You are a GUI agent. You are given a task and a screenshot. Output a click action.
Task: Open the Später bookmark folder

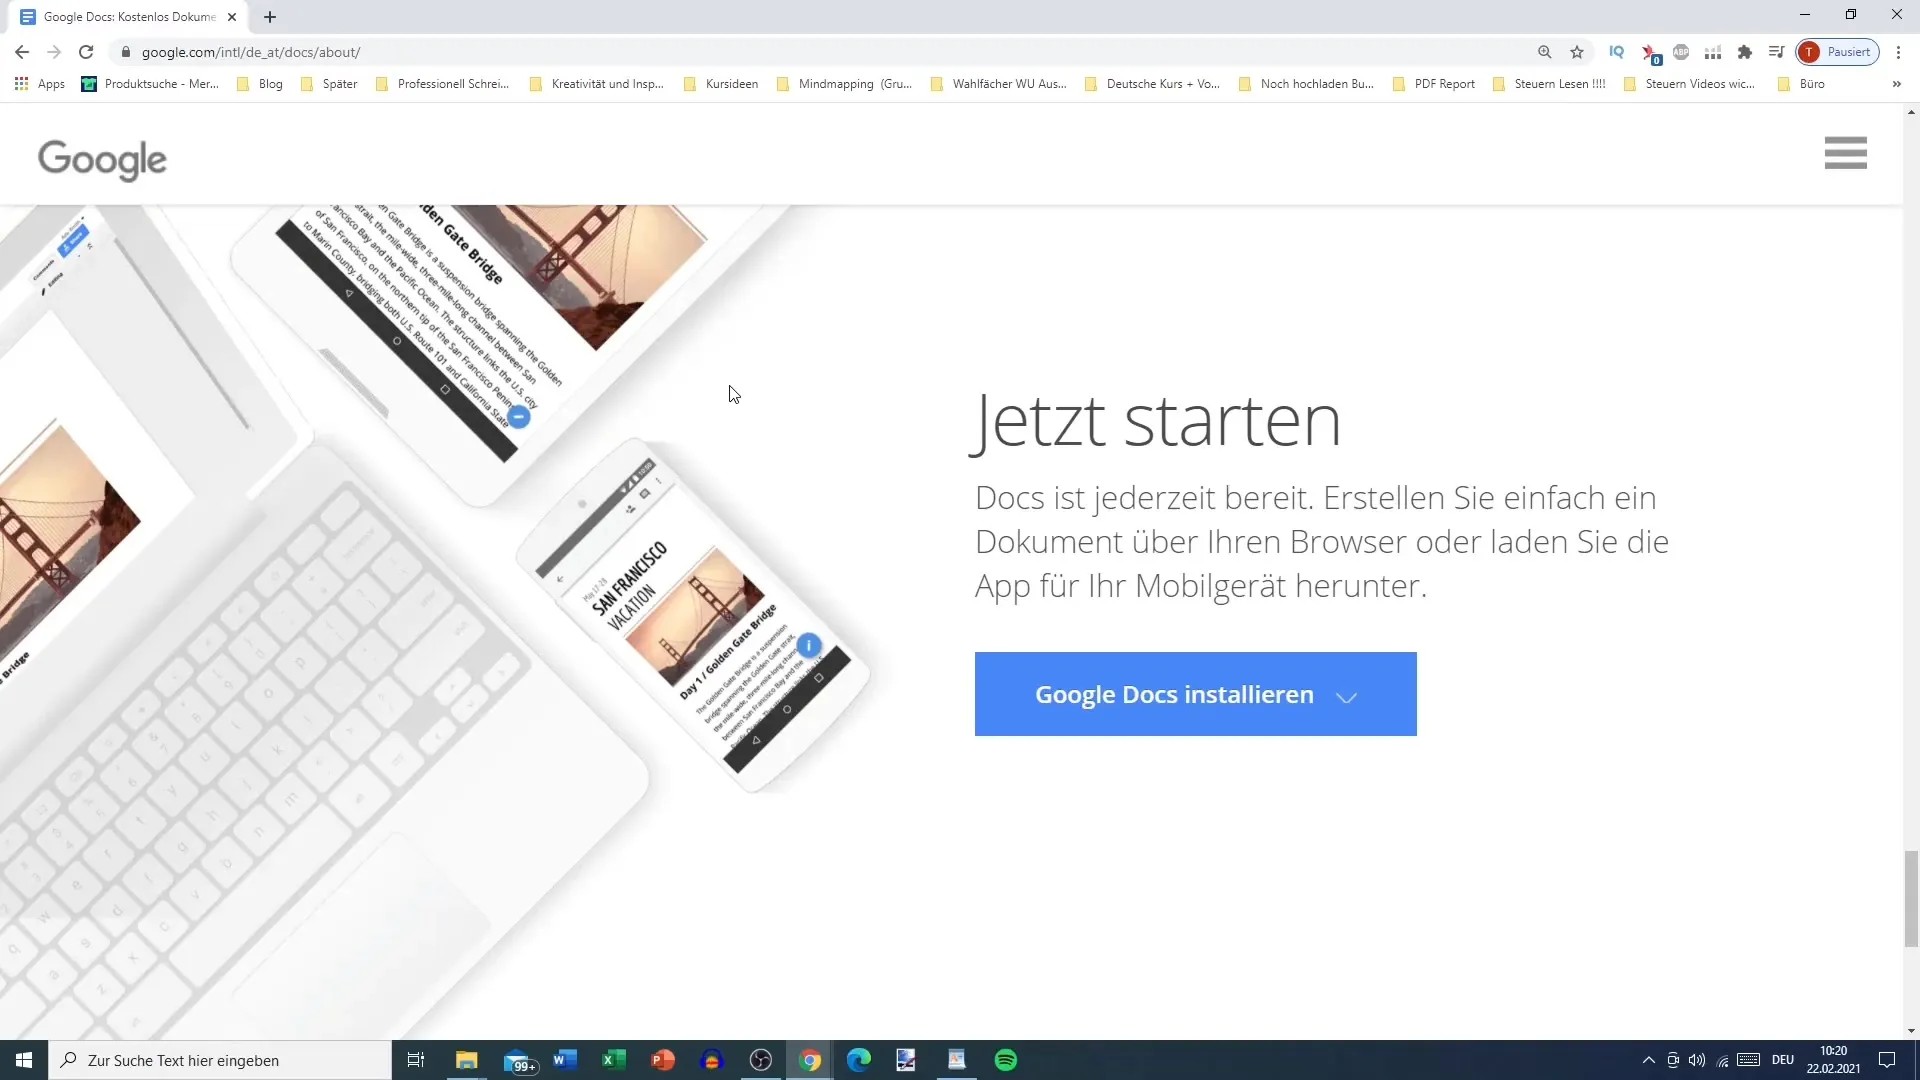click(329, 84)
